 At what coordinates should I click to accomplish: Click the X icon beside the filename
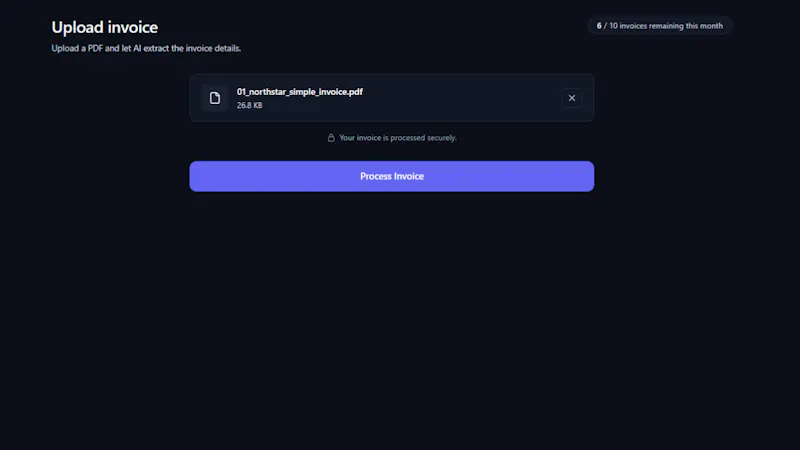click(x=571, y=98)
